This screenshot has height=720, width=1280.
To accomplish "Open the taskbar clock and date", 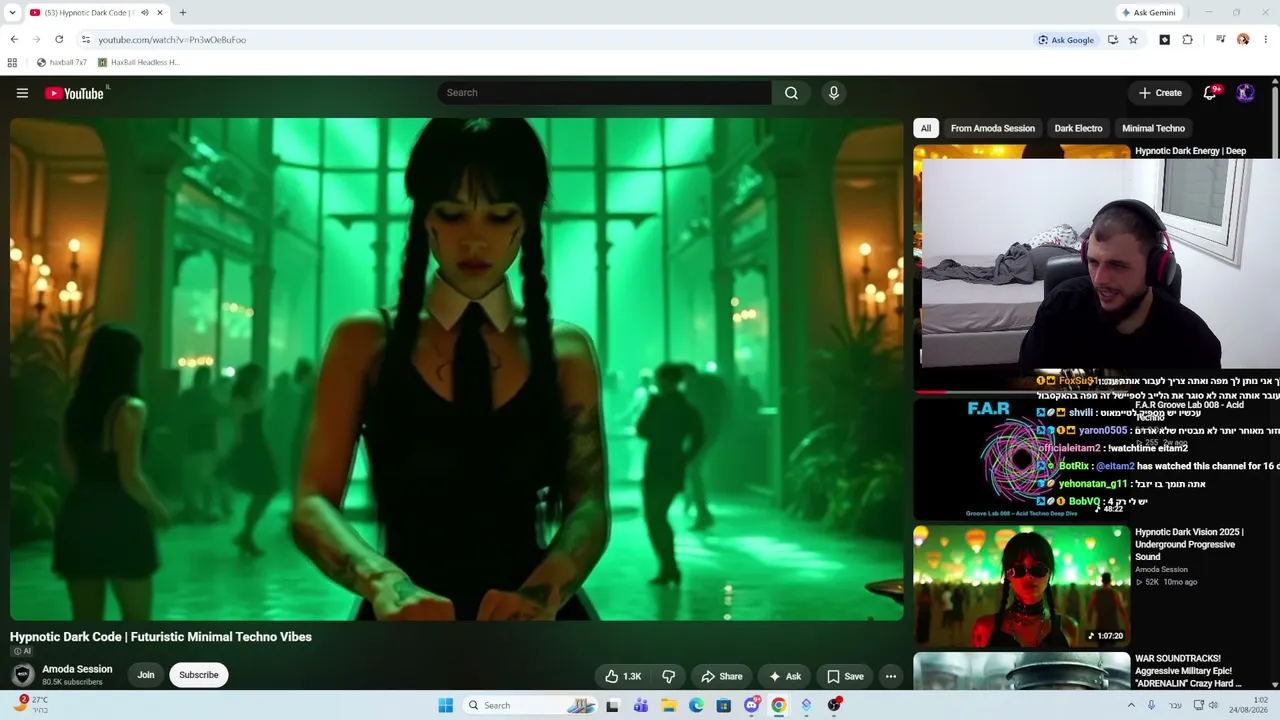I will (x=1249, y=705).
